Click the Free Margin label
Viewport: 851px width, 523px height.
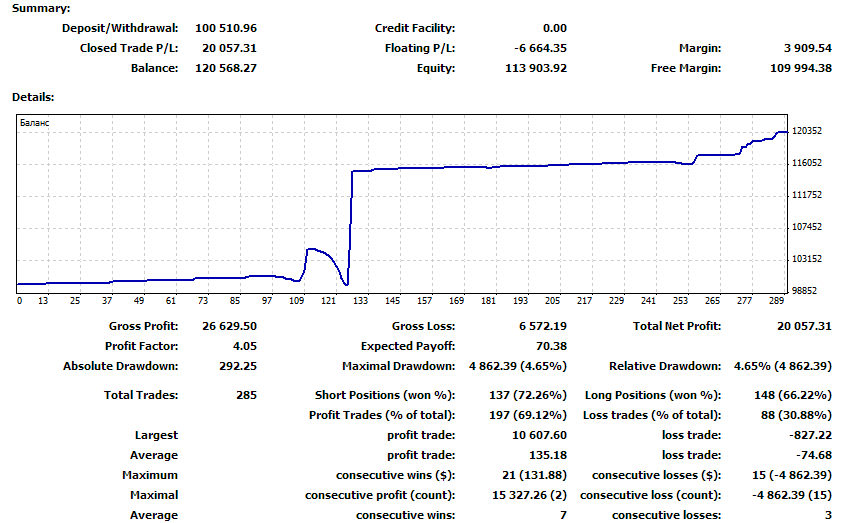point(686,68)
